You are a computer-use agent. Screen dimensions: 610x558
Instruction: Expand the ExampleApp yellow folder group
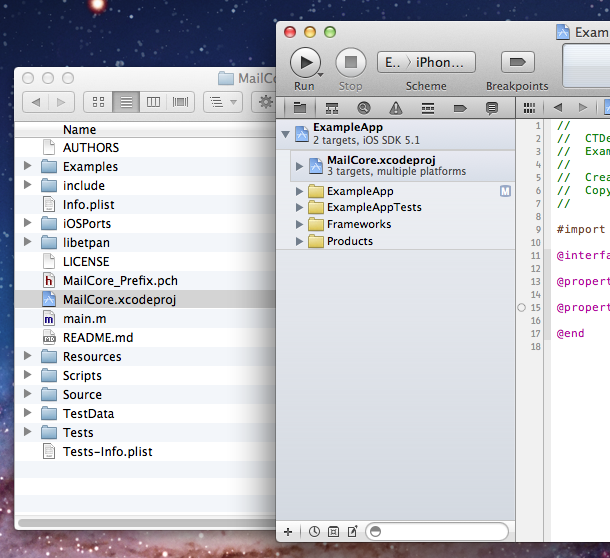pyautogui.click(x=299, y=191)
